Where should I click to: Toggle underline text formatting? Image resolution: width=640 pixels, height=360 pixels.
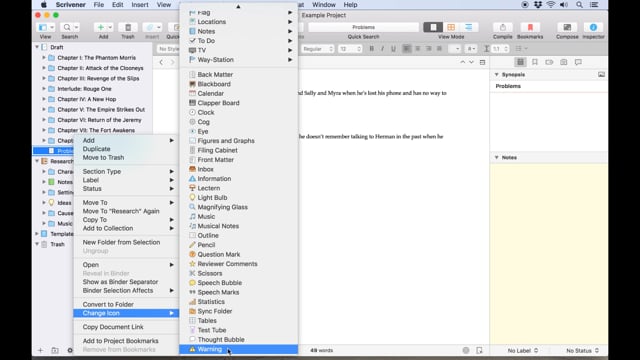point(393,49)
